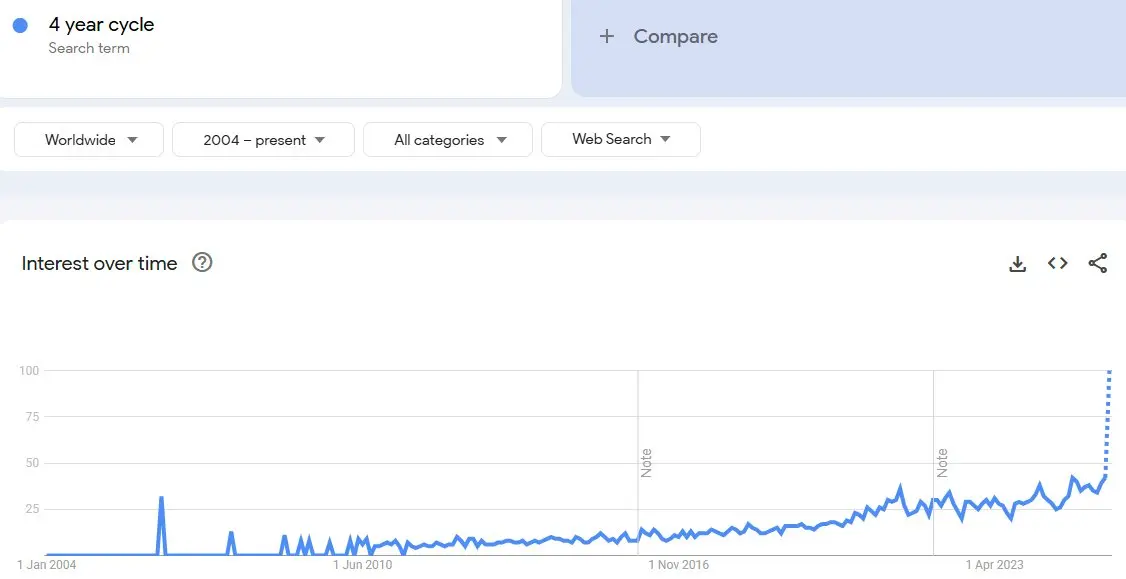Change the Web Search type dropdown

pos(620,139)
